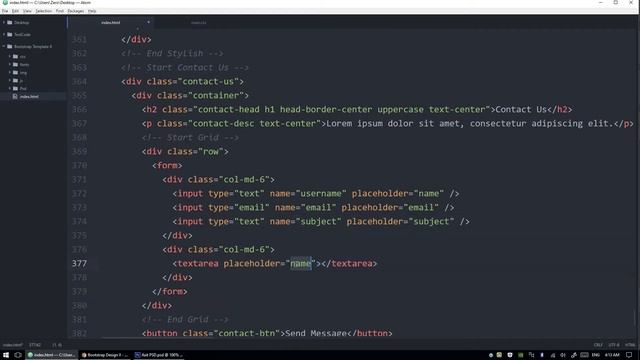Open the Edit menu
640x360 pixels.
[15, 11]
